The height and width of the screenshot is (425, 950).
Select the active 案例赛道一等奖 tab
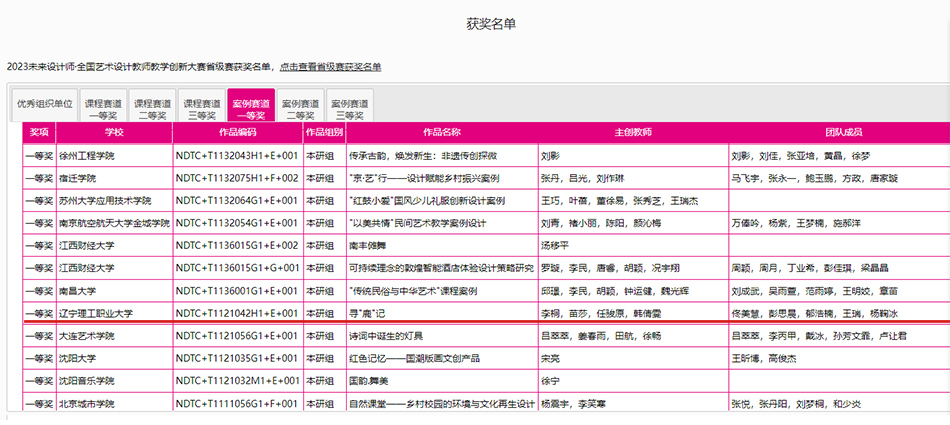[x=251, y=107]
